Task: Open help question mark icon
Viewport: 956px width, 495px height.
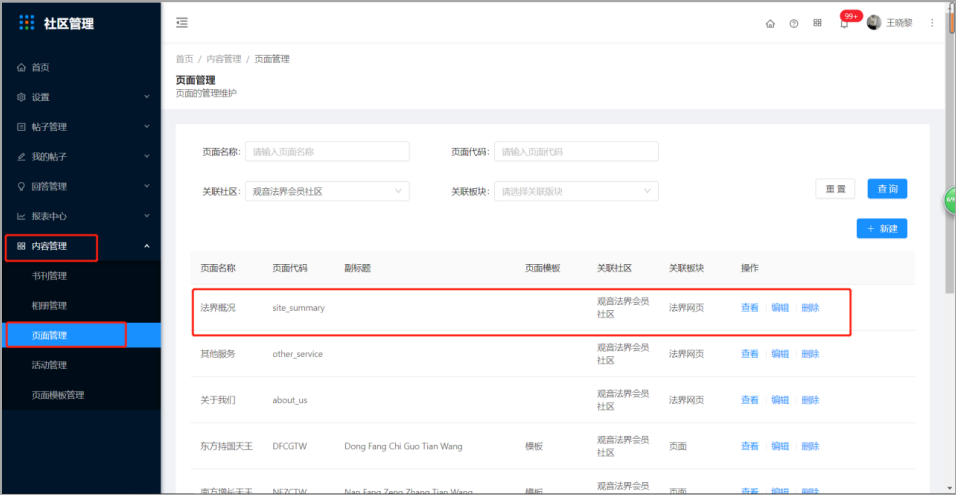Action: 794,24
